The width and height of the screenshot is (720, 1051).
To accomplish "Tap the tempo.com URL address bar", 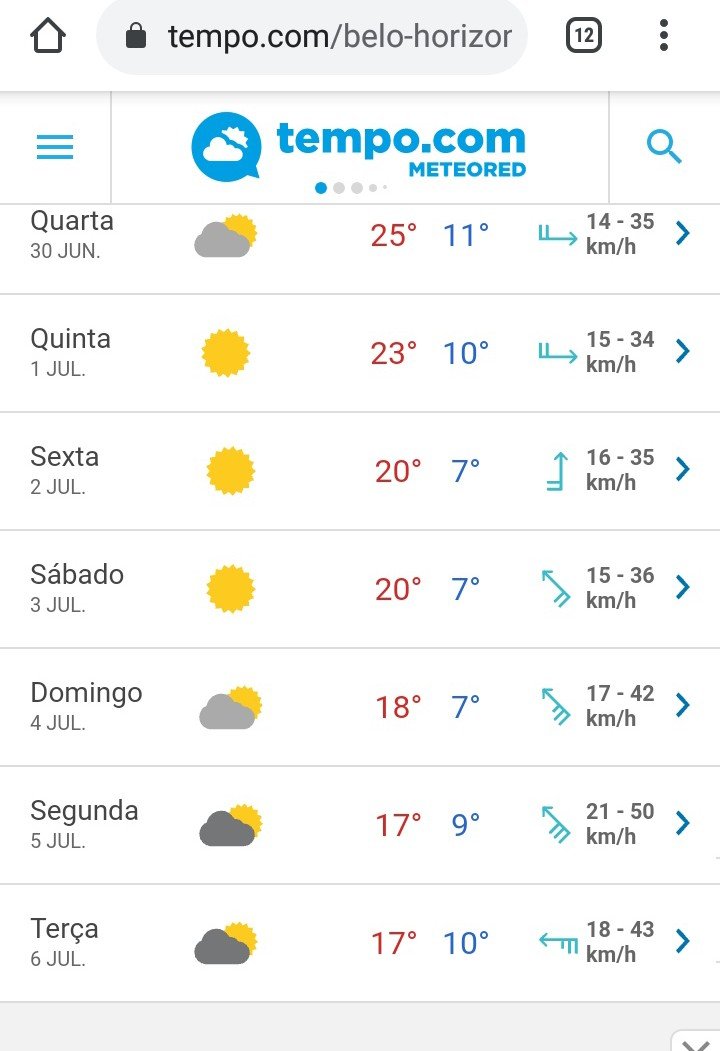I will pyautogui.click(x=312, y=36).
